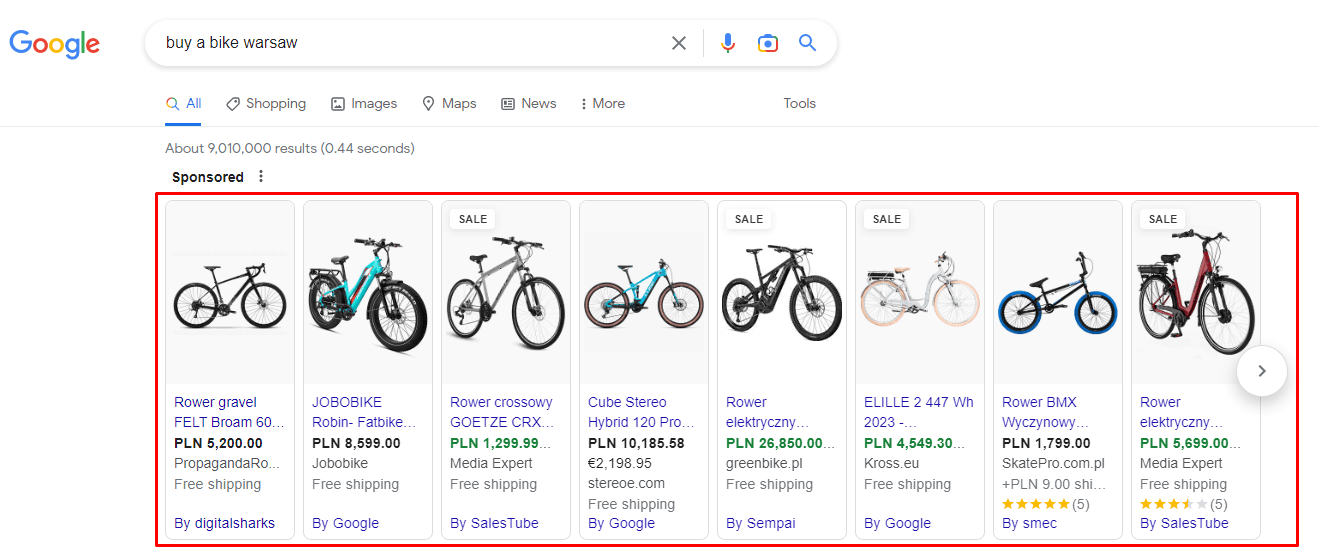Click 'By smec' link
The width and height of the screenshot is (1319, 558).
(1029, 523)
